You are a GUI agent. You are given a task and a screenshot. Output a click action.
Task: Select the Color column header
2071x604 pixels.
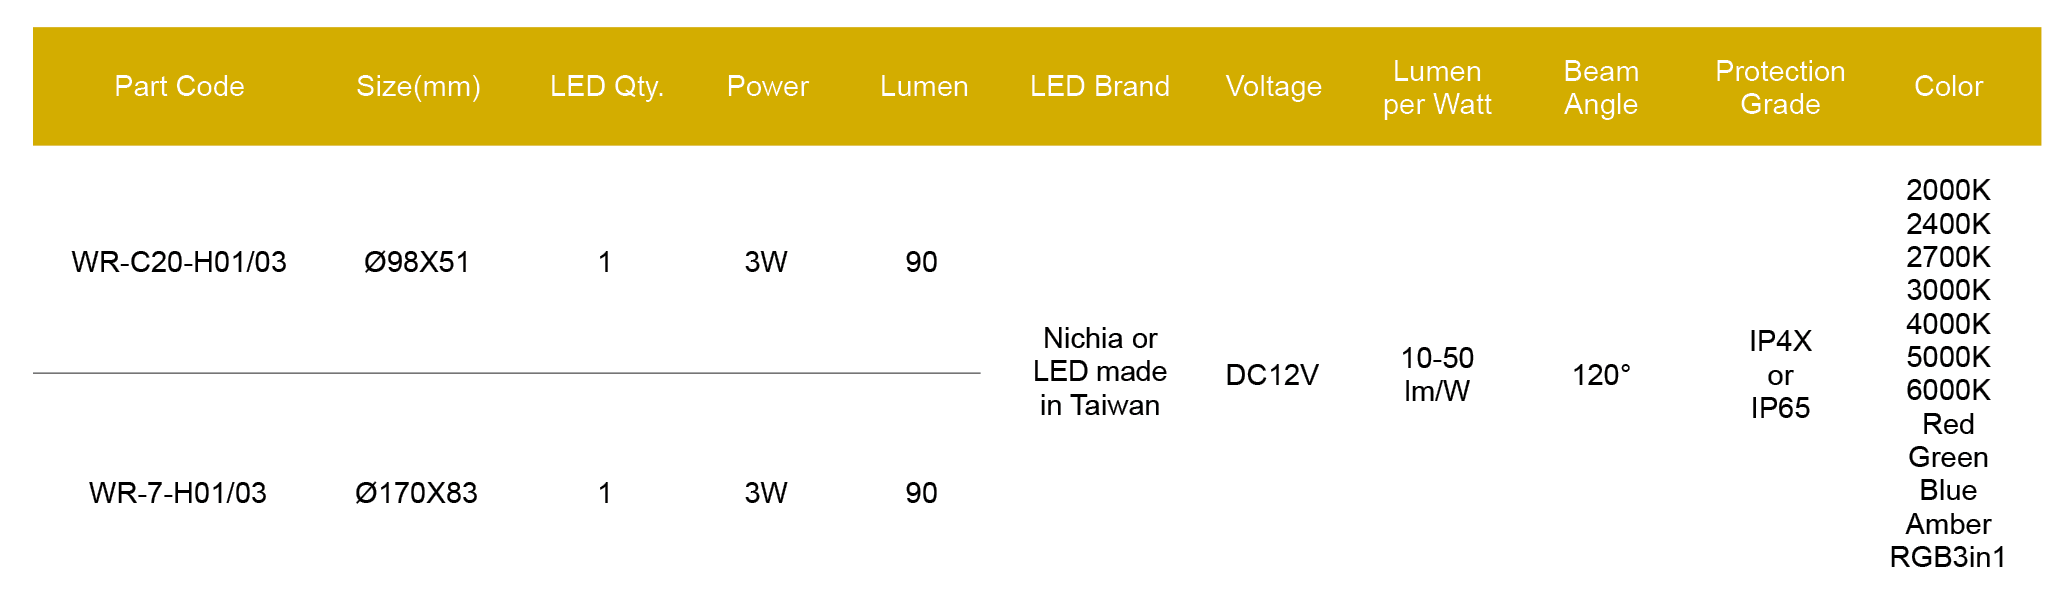[x=1947, y=87]
